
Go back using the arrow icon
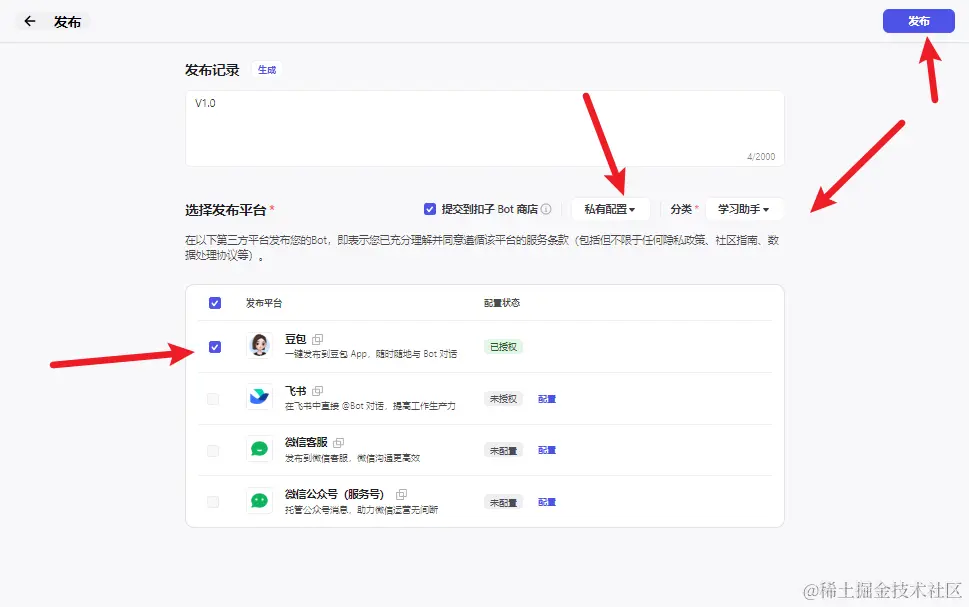click(30, 22)
